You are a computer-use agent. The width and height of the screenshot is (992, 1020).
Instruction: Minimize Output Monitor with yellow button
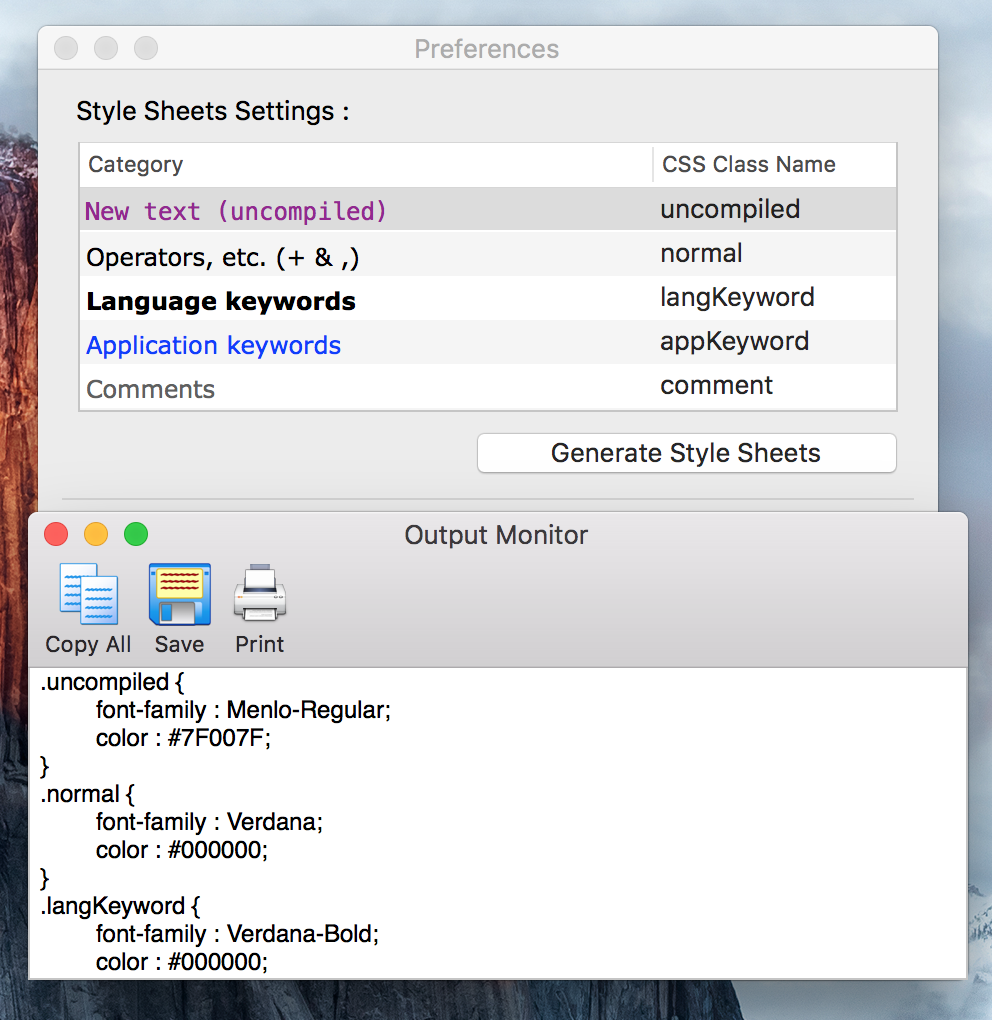[x=96, y=535]
